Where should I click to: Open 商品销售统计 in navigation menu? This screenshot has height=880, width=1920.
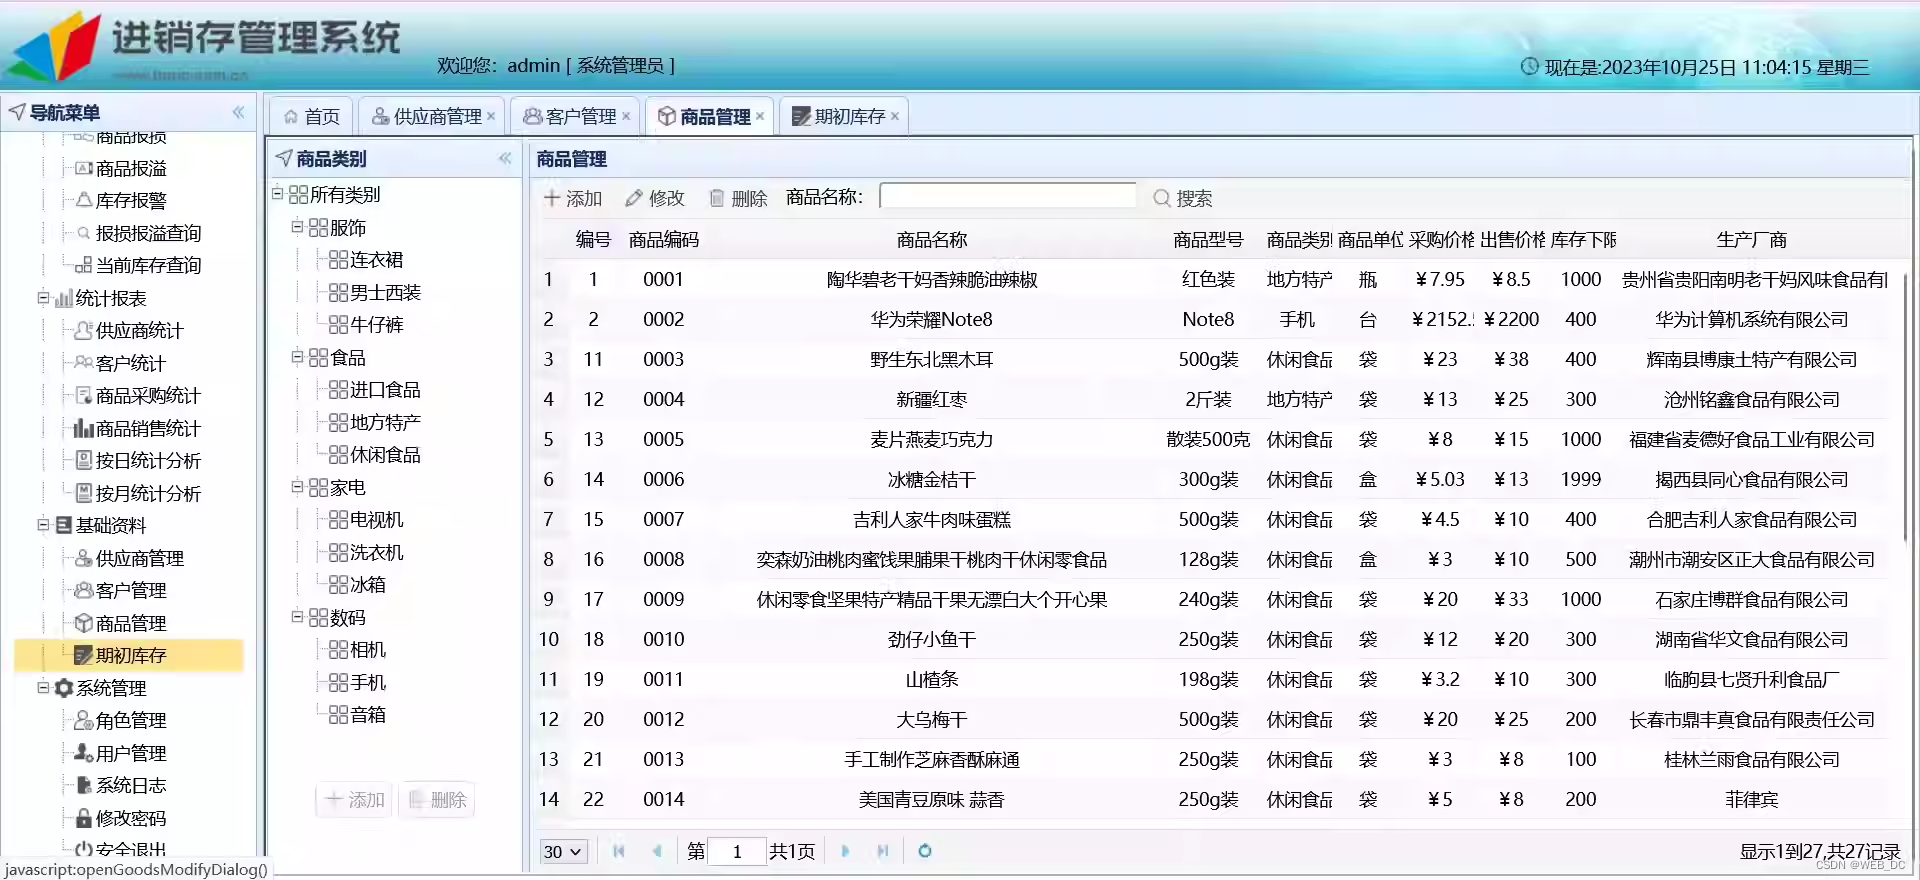pyautogui.click(x=148, y=428)
